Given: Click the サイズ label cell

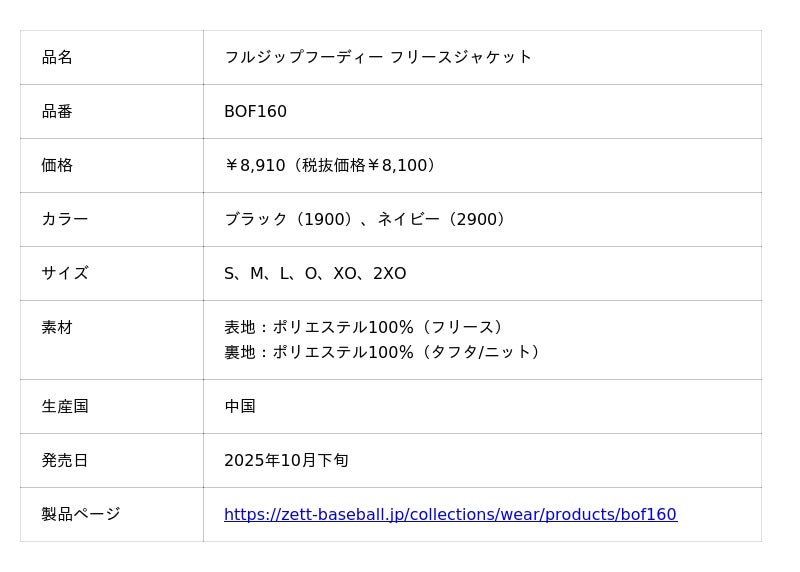Looking at the screenshot, I should [x=65, y=273].
